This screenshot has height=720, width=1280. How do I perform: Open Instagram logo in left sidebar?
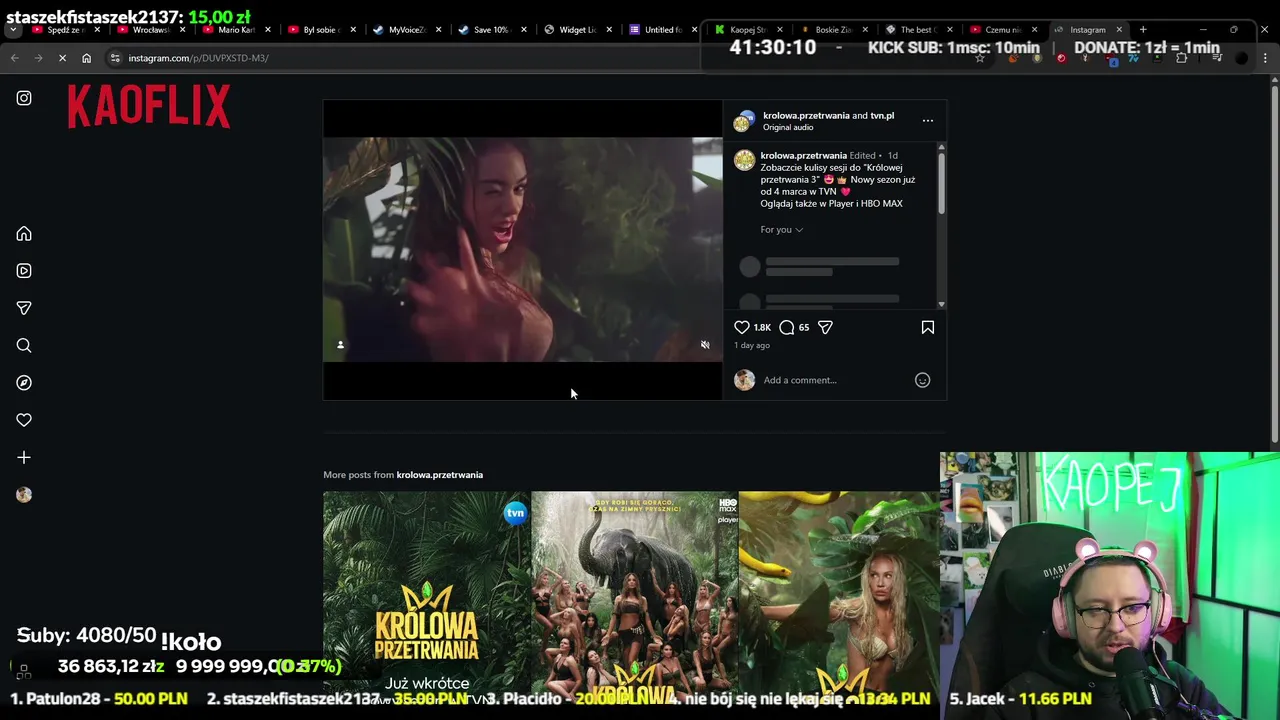coord(24,98)
